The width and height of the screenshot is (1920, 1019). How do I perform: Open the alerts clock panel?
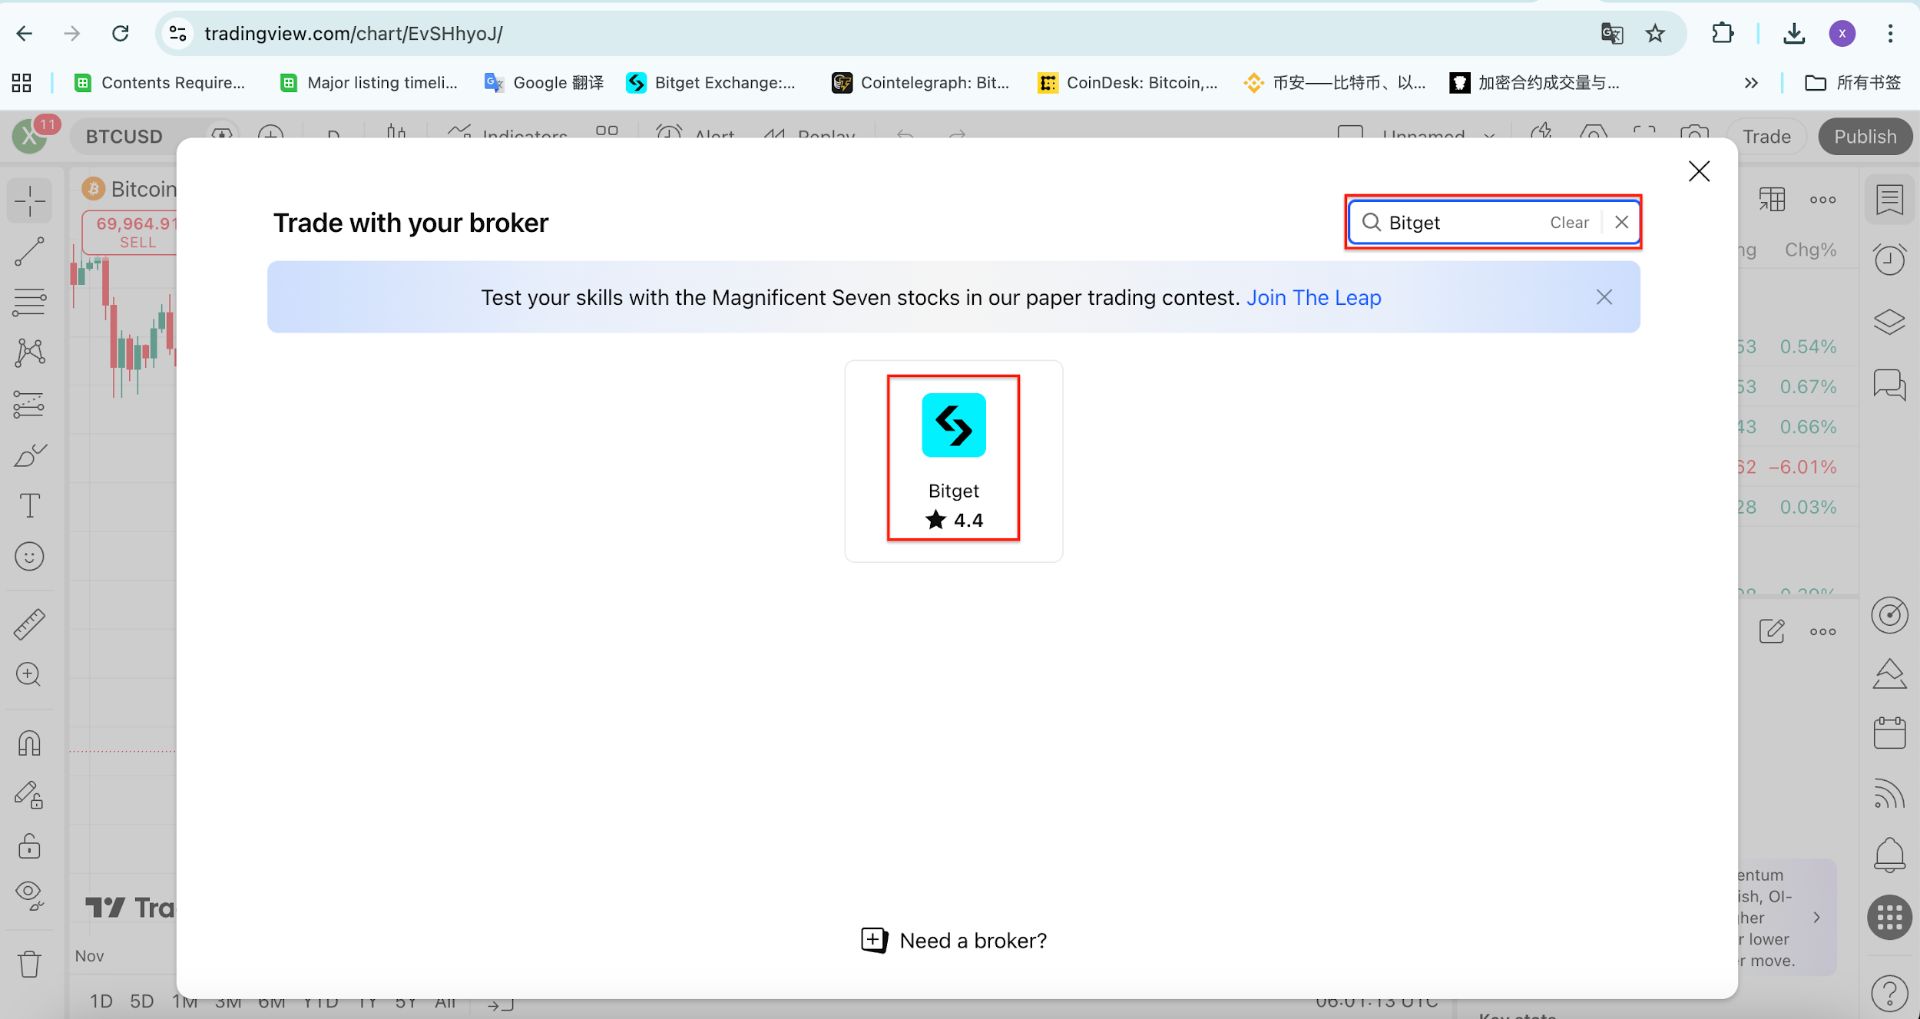1889,260
